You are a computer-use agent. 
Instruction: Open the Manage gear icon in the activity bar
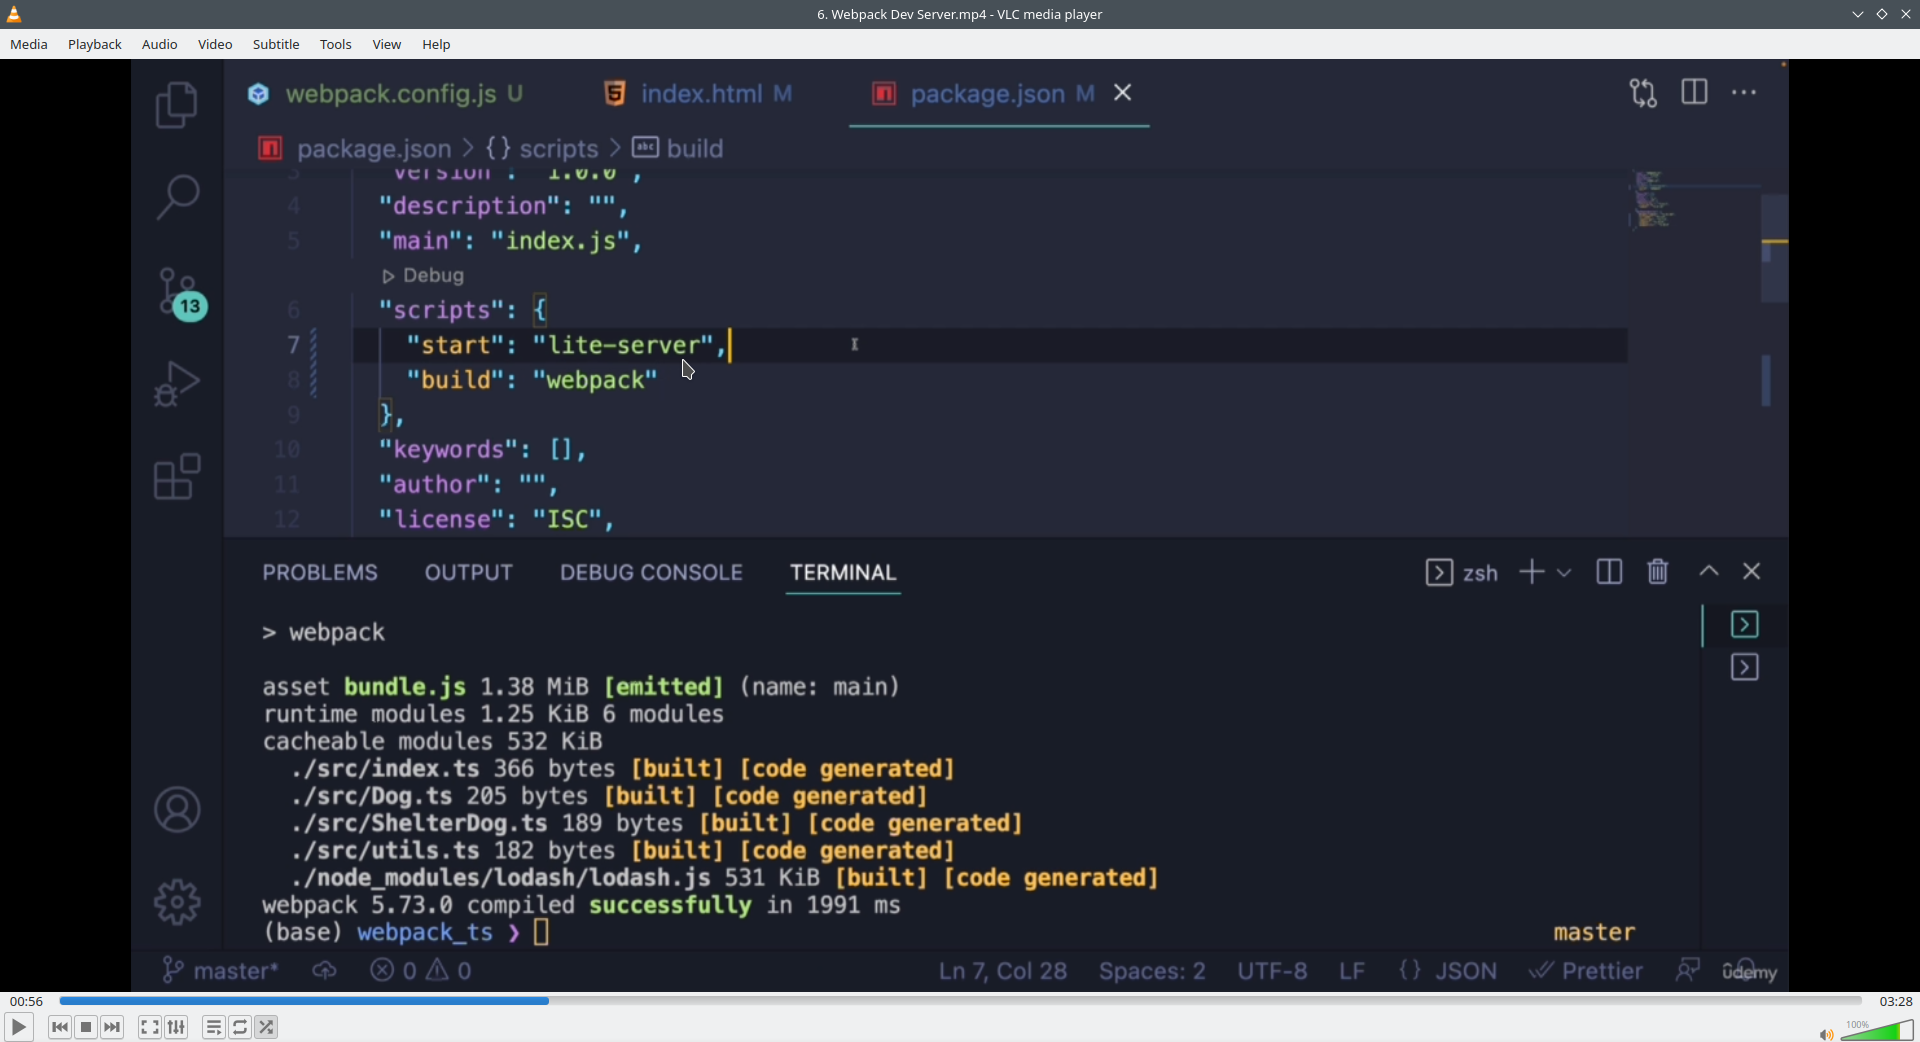pos(177,902)
